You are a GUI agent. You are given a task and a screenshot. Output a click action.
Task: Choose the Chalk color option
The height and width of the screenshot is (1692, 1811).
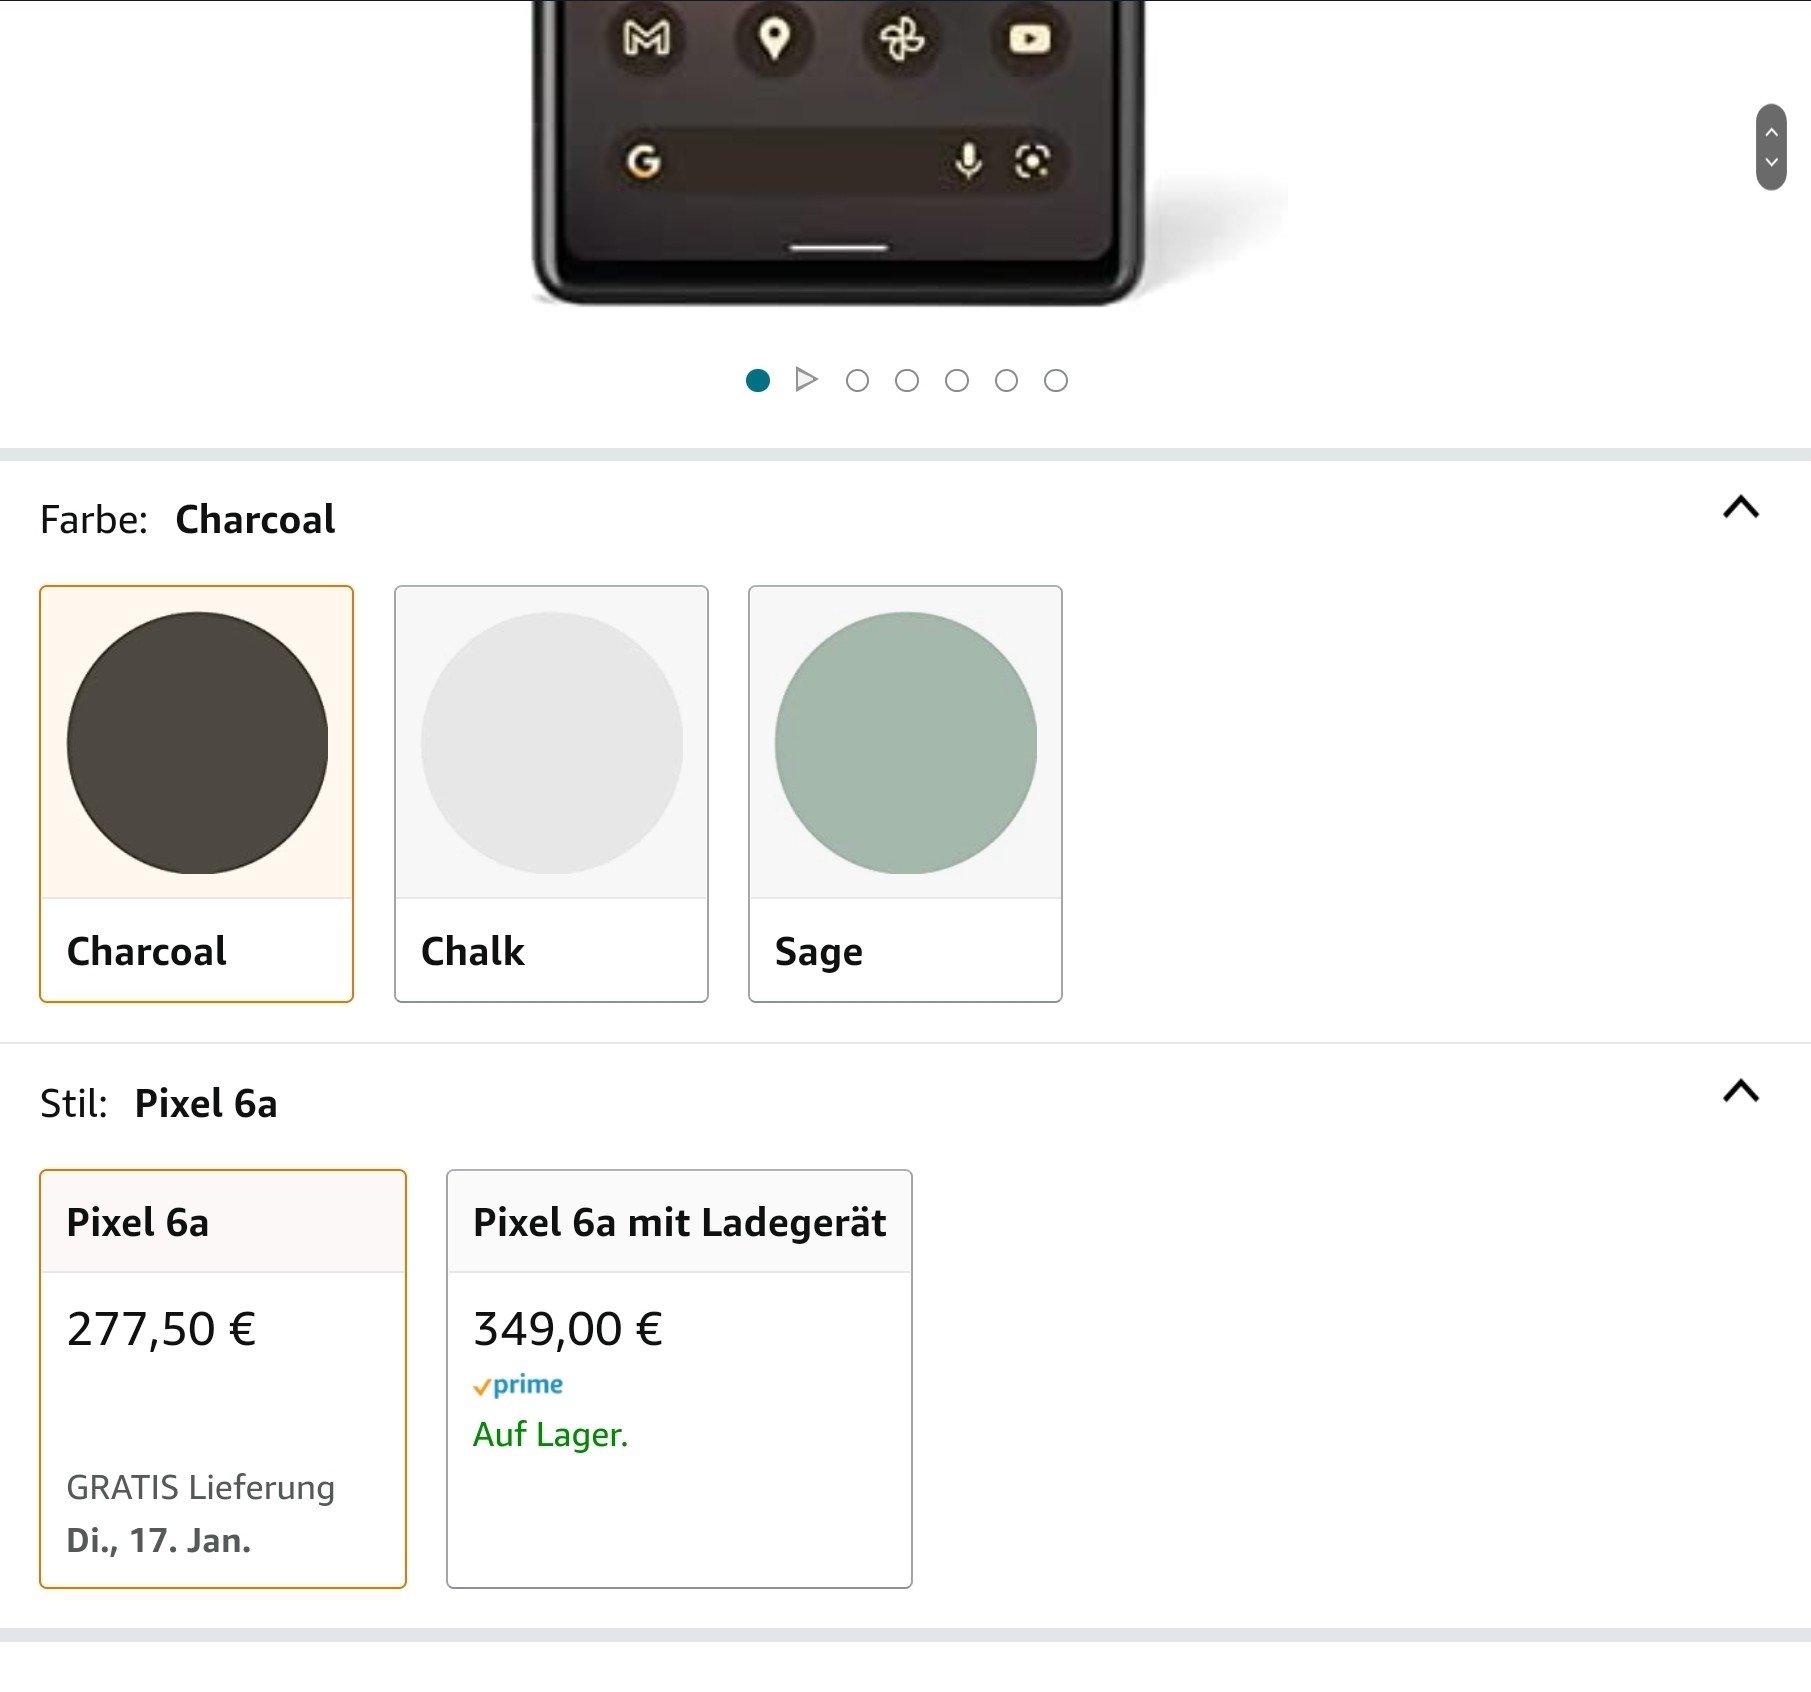[551, 793]
